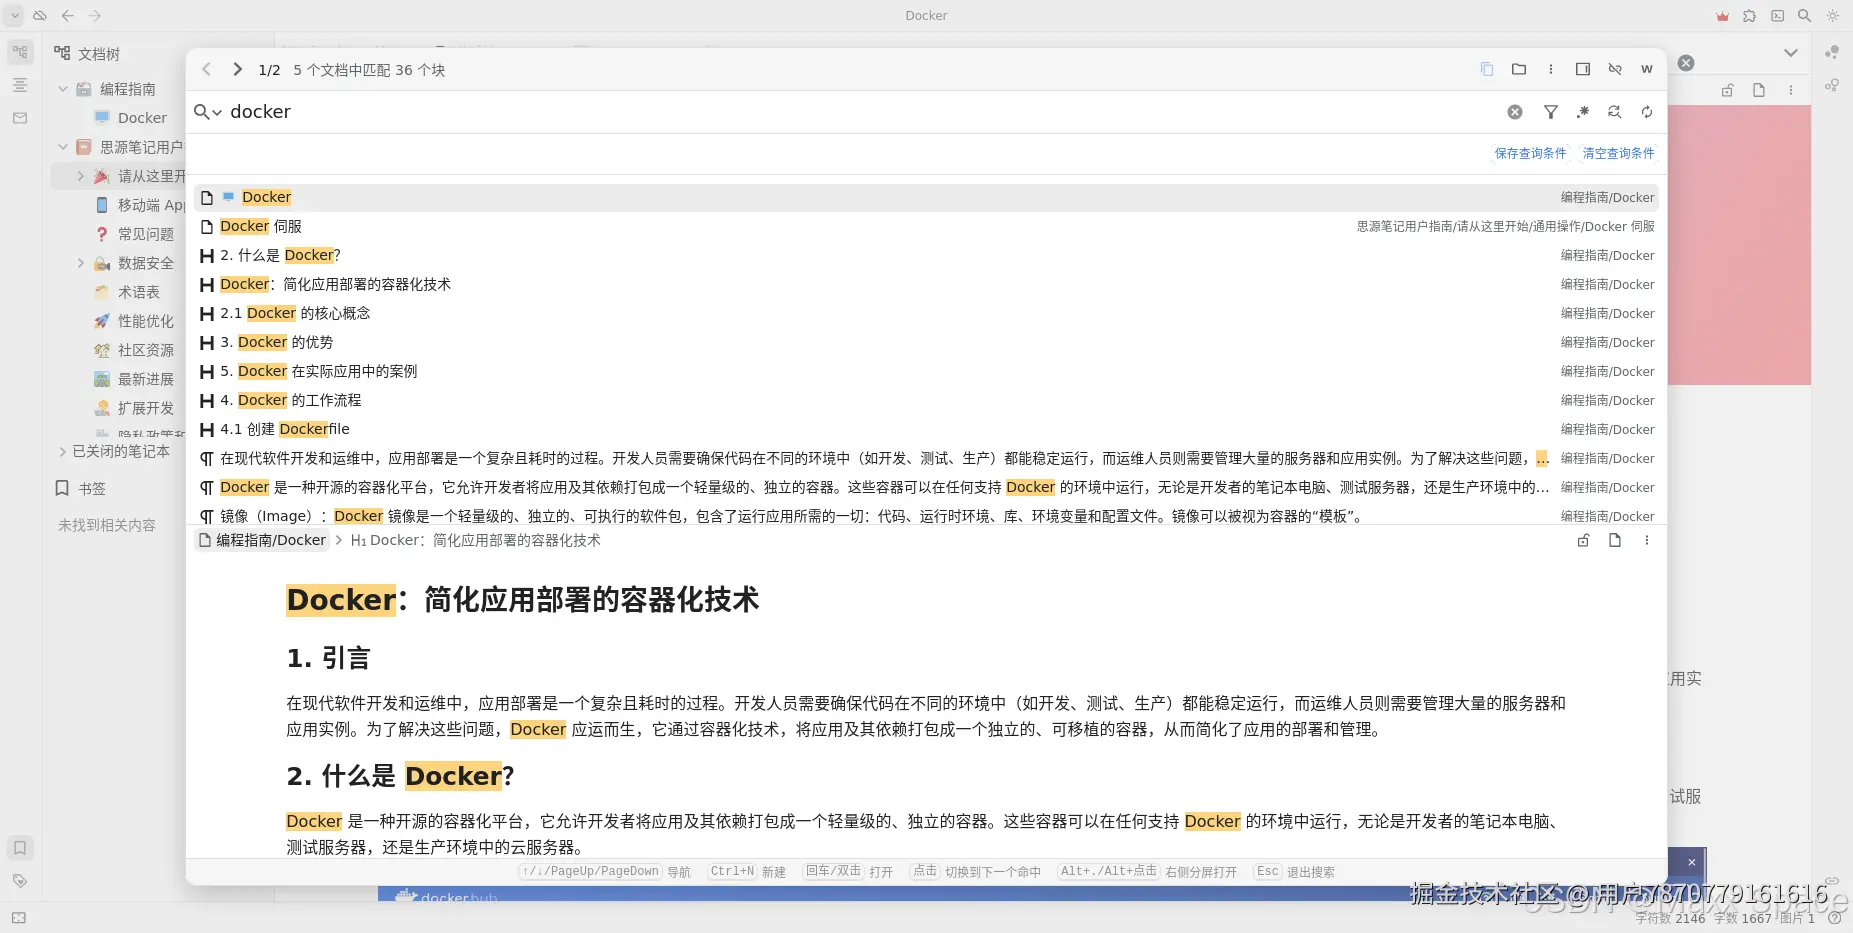
Task: Click the broken-link icon in search header
Action: tap(1615, 69)
